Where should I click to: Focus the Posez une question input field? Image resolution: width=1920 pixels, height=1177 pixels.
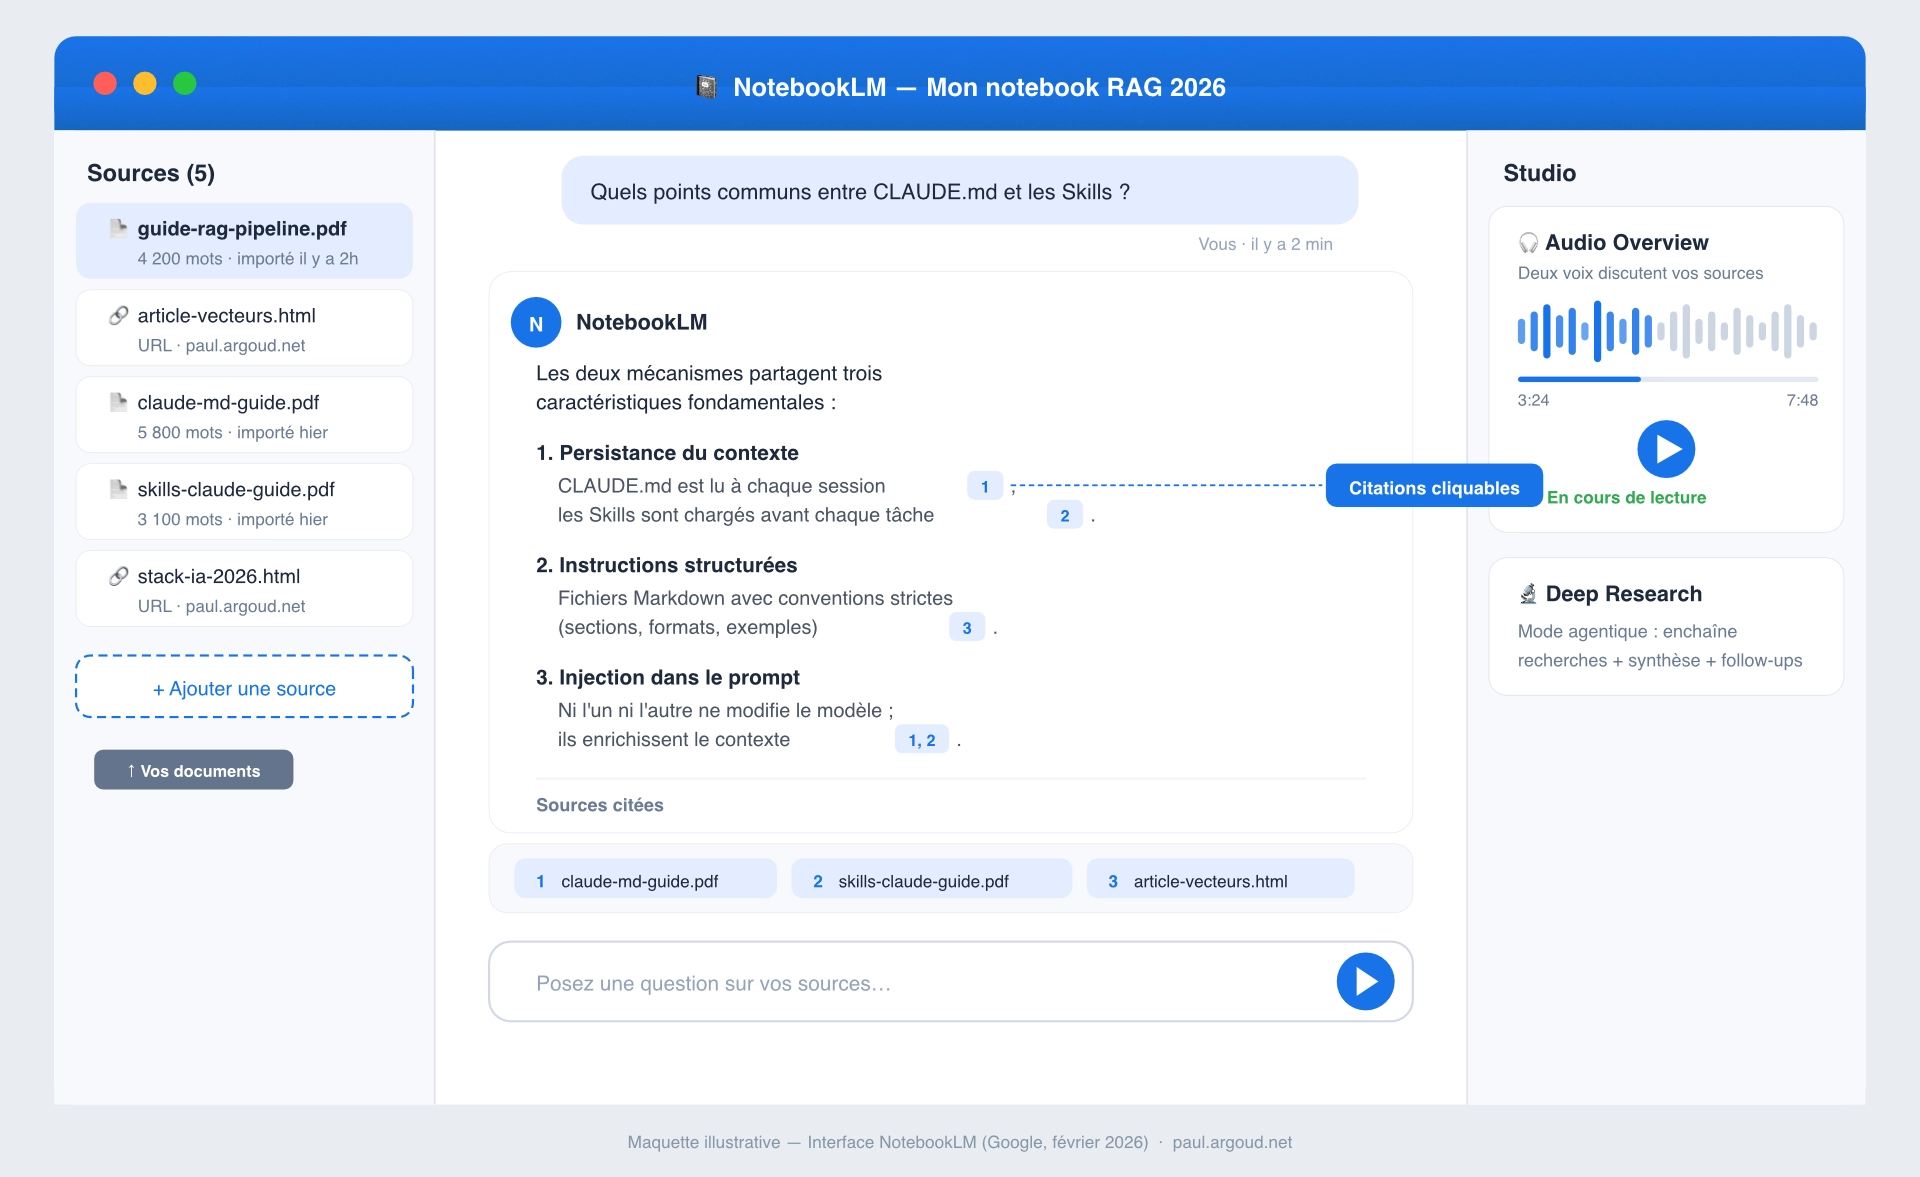coord(950,982)
